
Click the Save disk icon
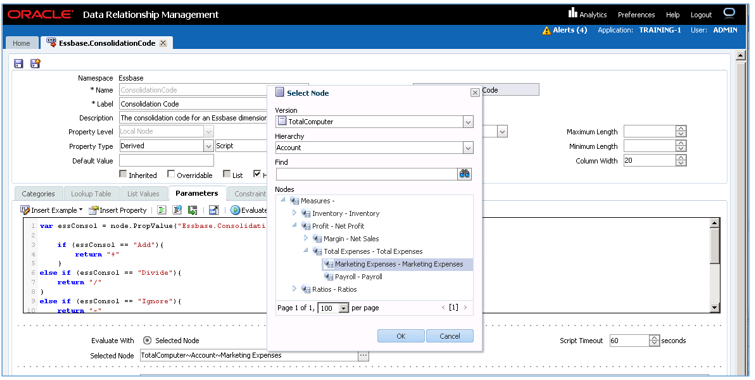pyautogui.click(x=18, y=64)
